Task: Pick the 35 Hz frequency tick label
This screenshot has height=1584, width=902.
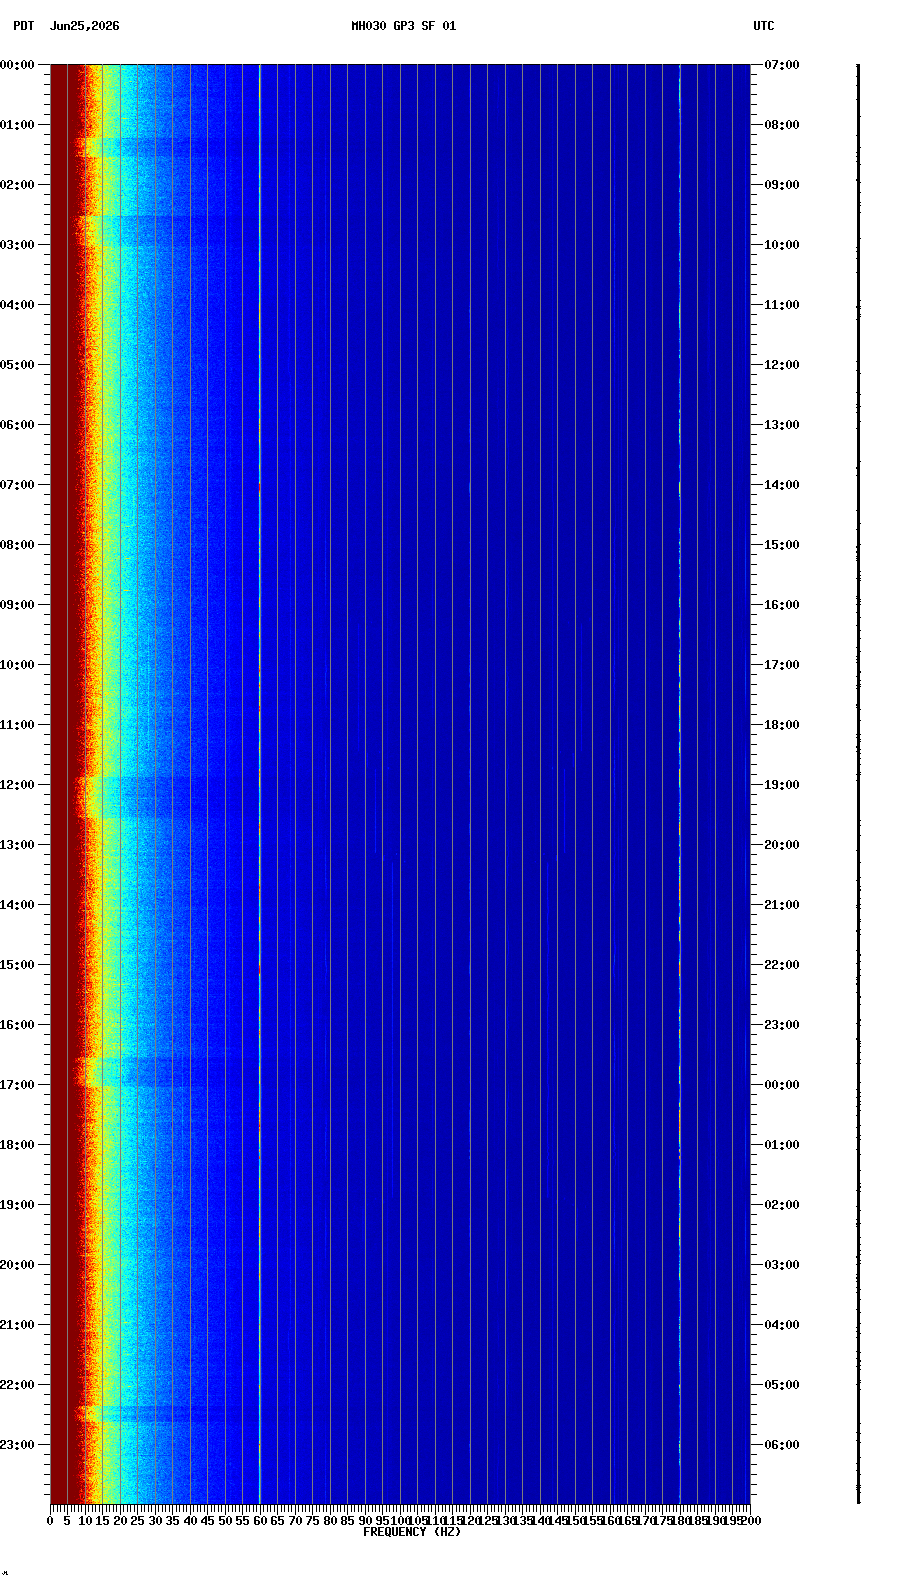Action: click(172, 1521)
